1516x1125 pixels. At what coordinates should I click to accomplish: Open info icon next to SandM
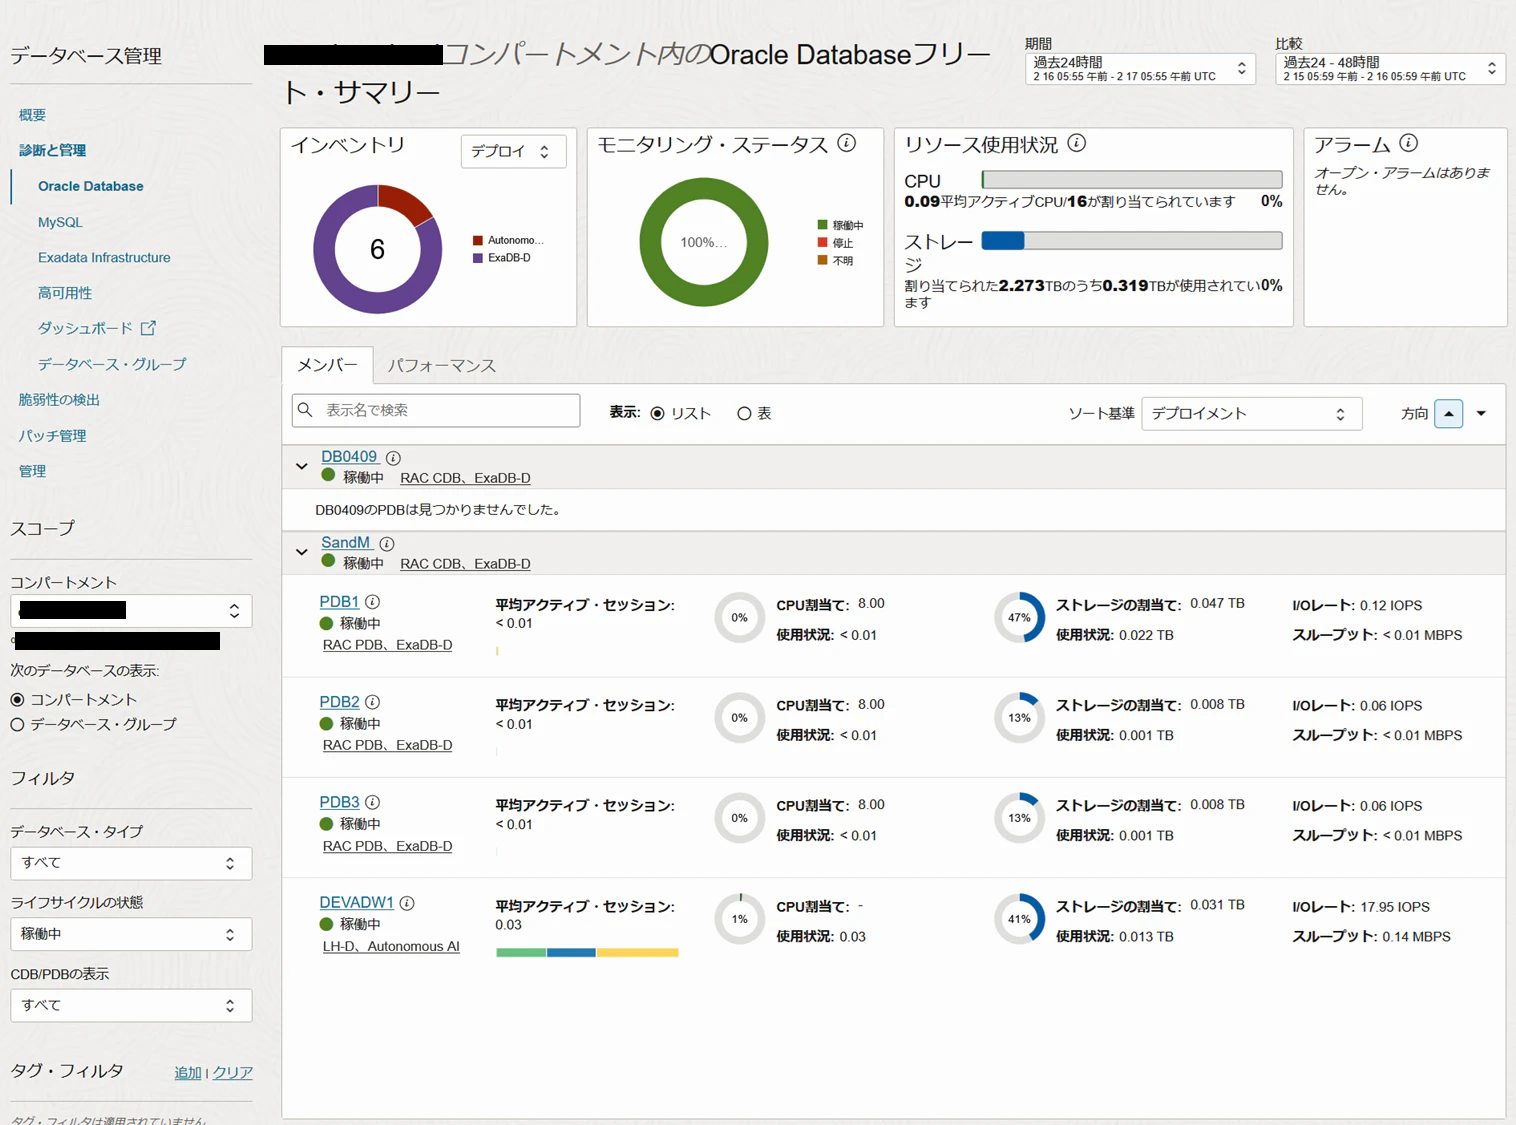pos(387,544)
